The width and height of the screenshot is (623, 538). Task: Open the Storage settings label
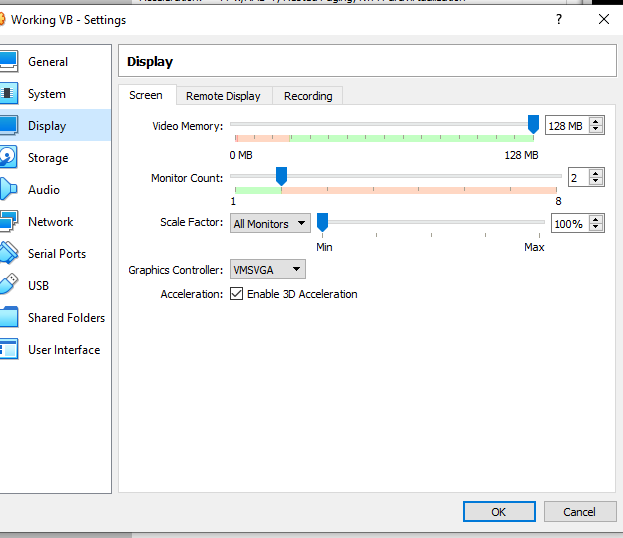[x=48, y=158]
